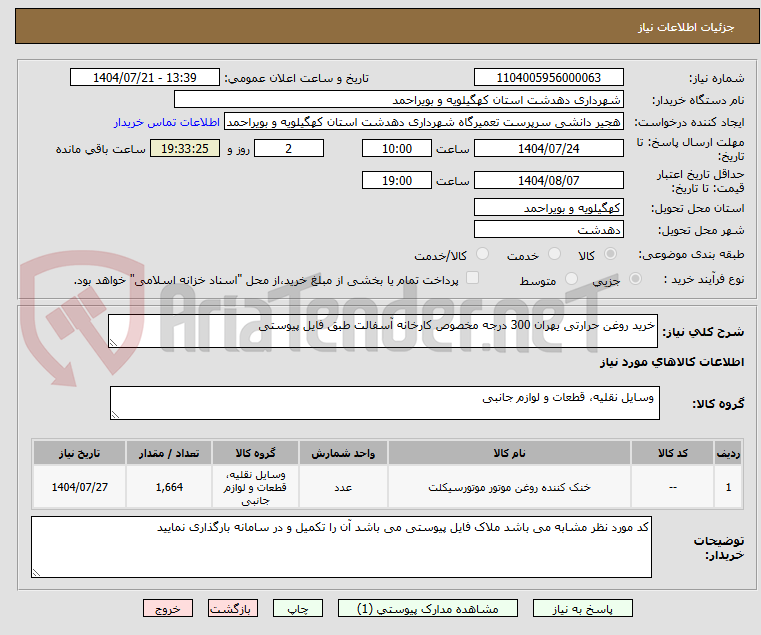
Task: Click the quantity cell 1,664
Action: [x=169, y=487]
